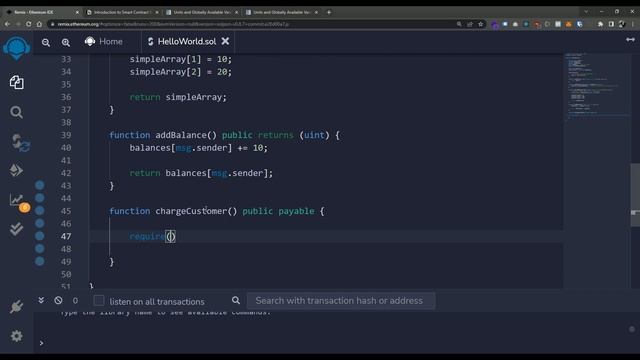
Task: Click the purple extension icon
Action: tap(495, 24)
